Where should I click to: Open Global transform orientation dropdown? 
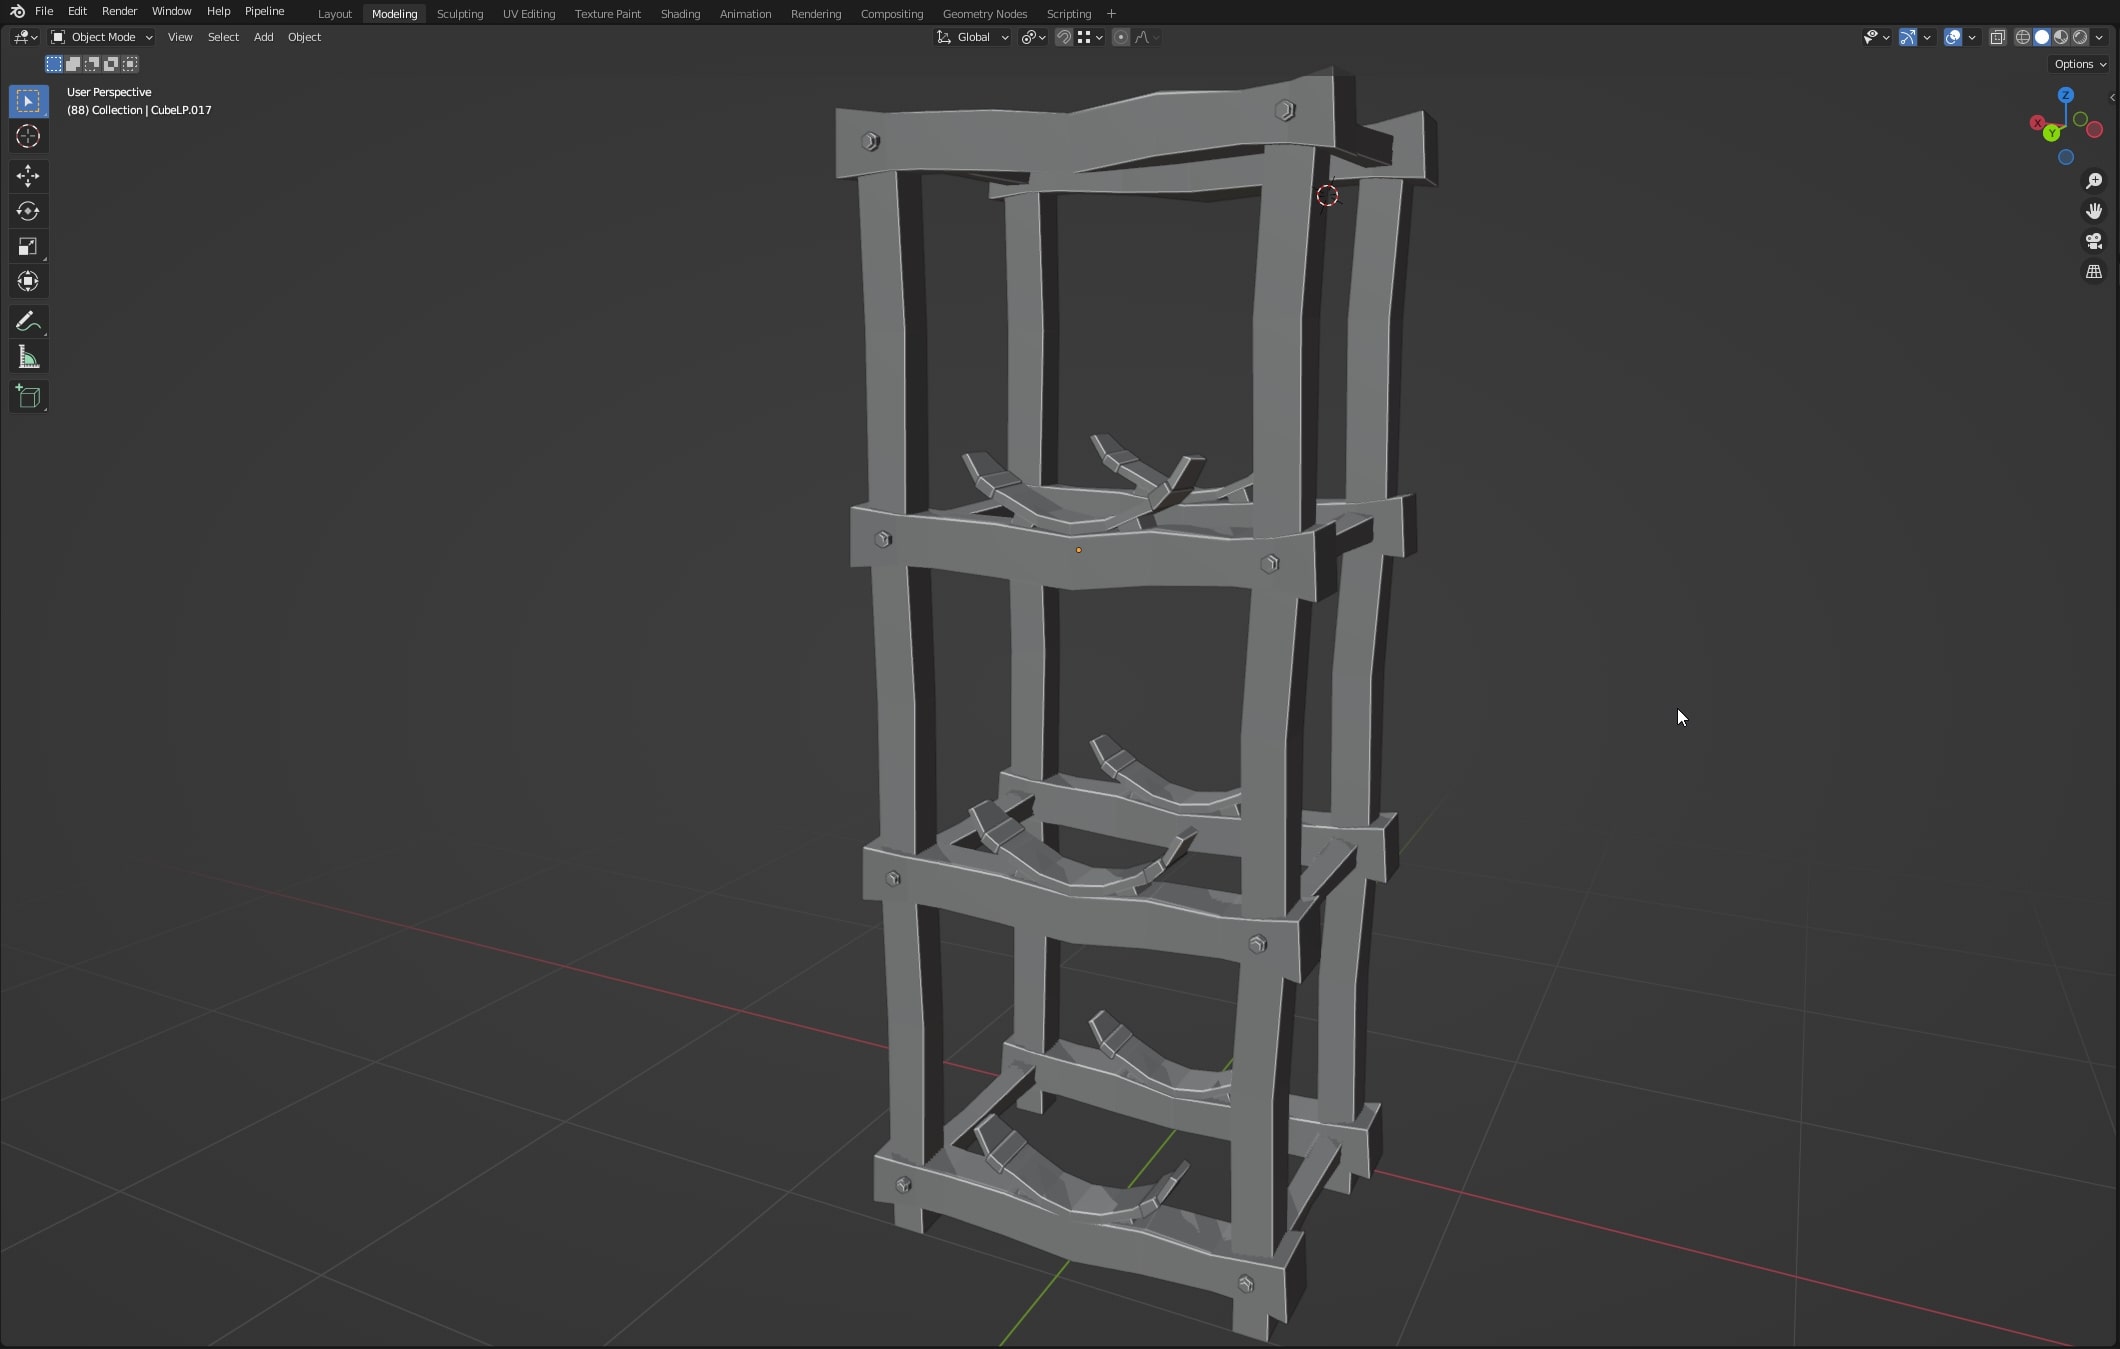pyautogui.click(x=973, y=37)
